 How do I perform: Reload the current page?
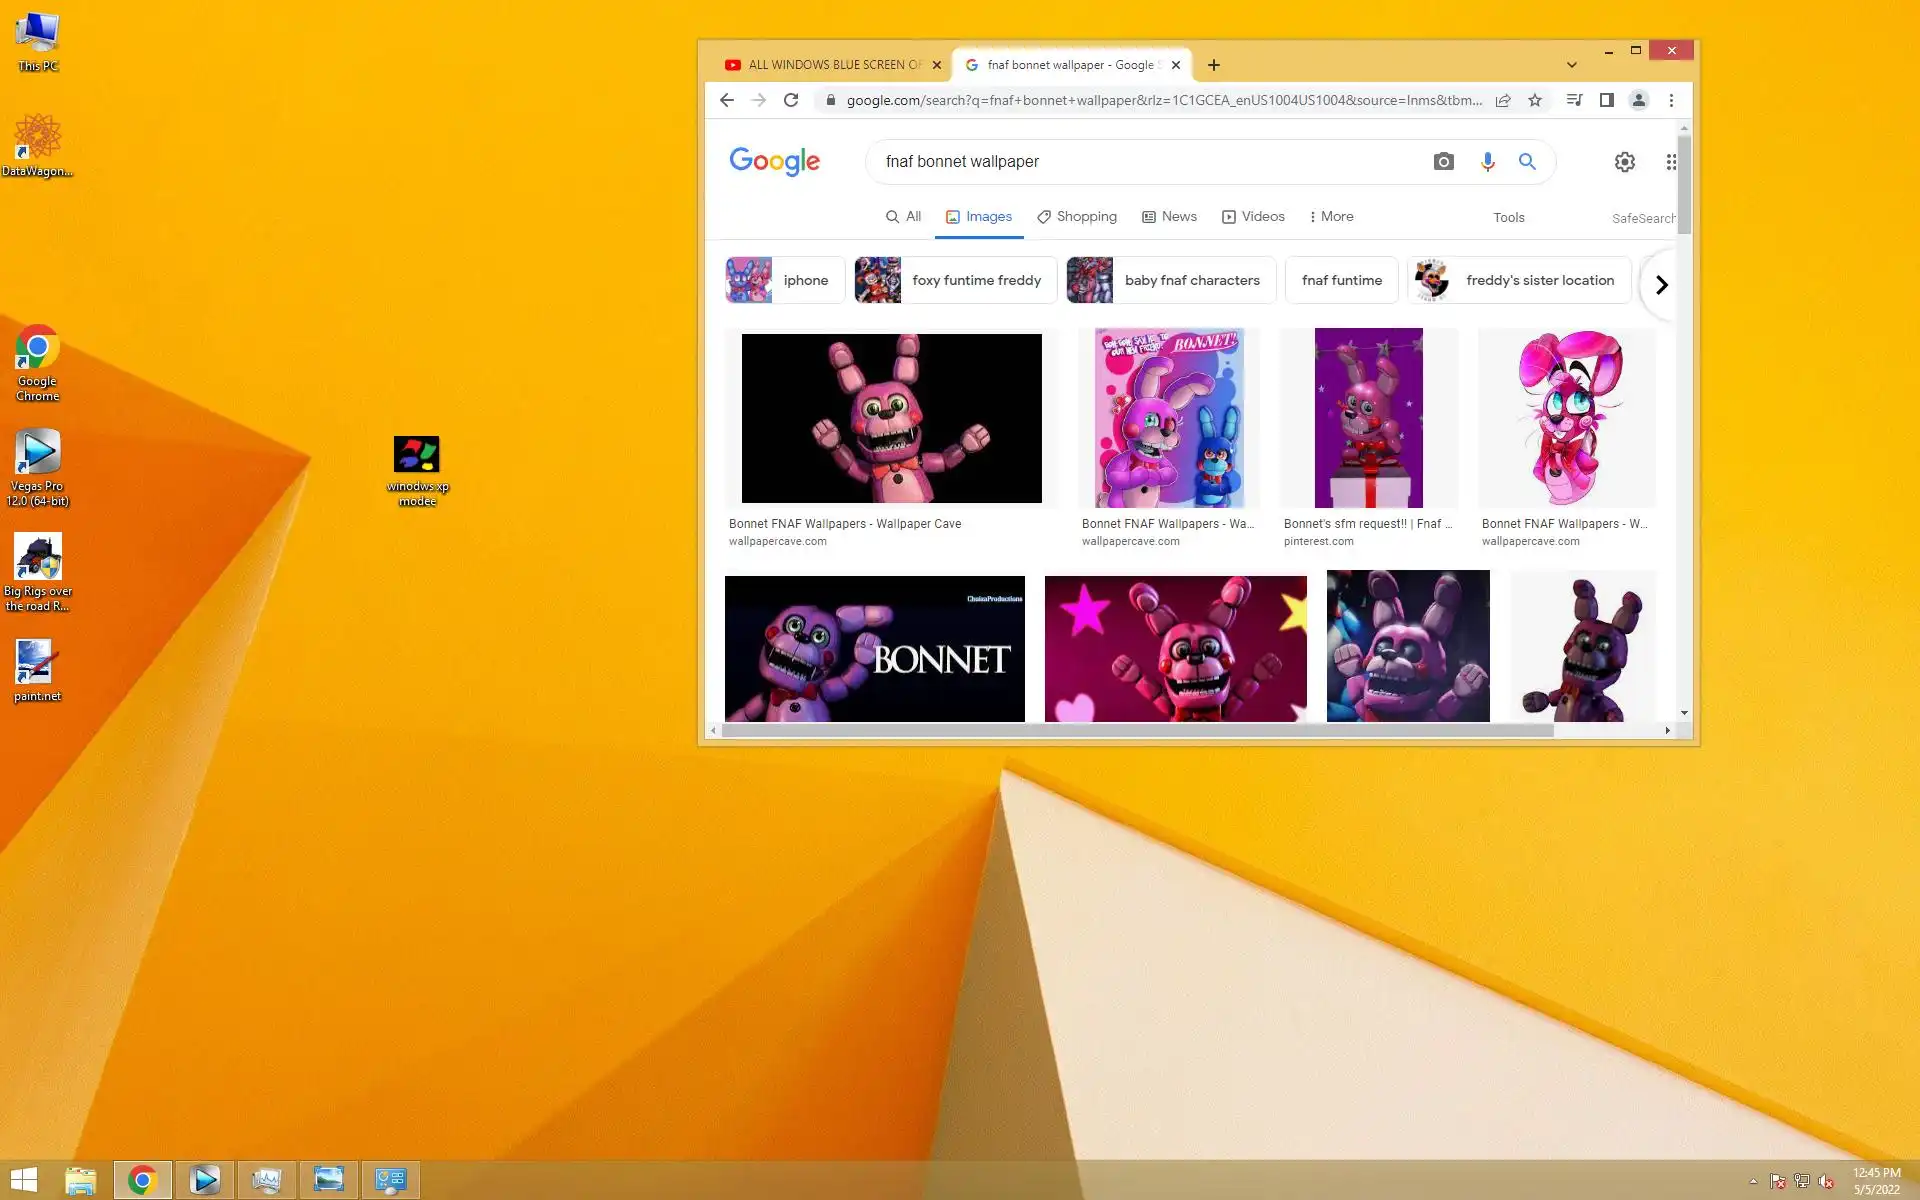pos(791,100)
